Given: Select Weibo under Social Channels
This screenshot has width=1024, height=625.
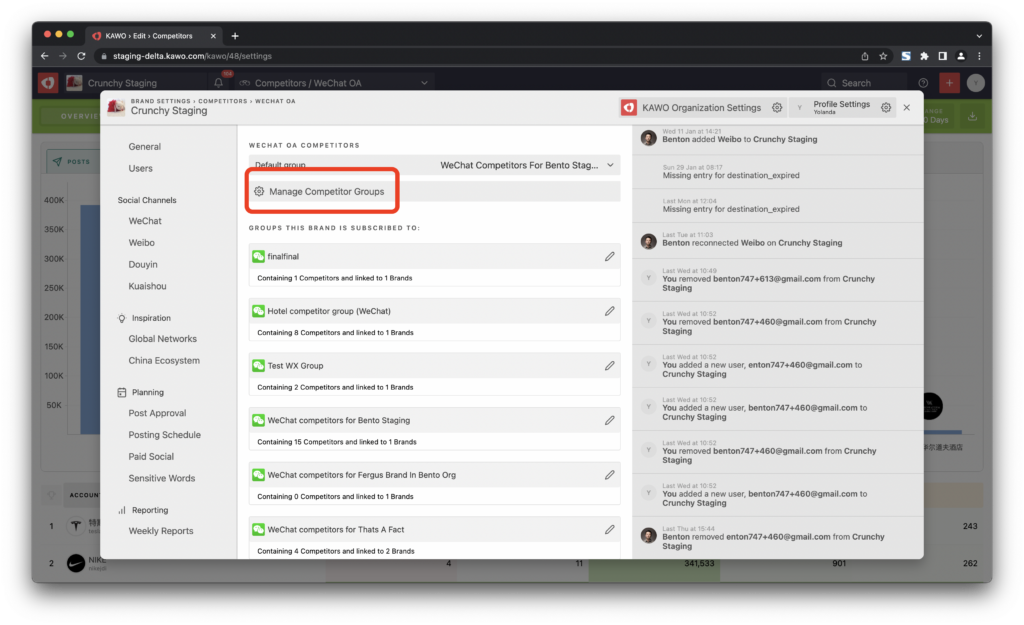Looking at the screenshot, I should click(142, 243).
